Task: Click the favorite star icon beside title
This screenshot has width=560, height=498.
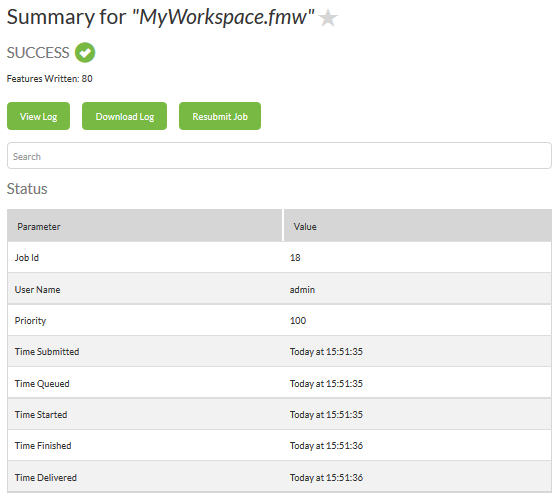Action: 328,18
